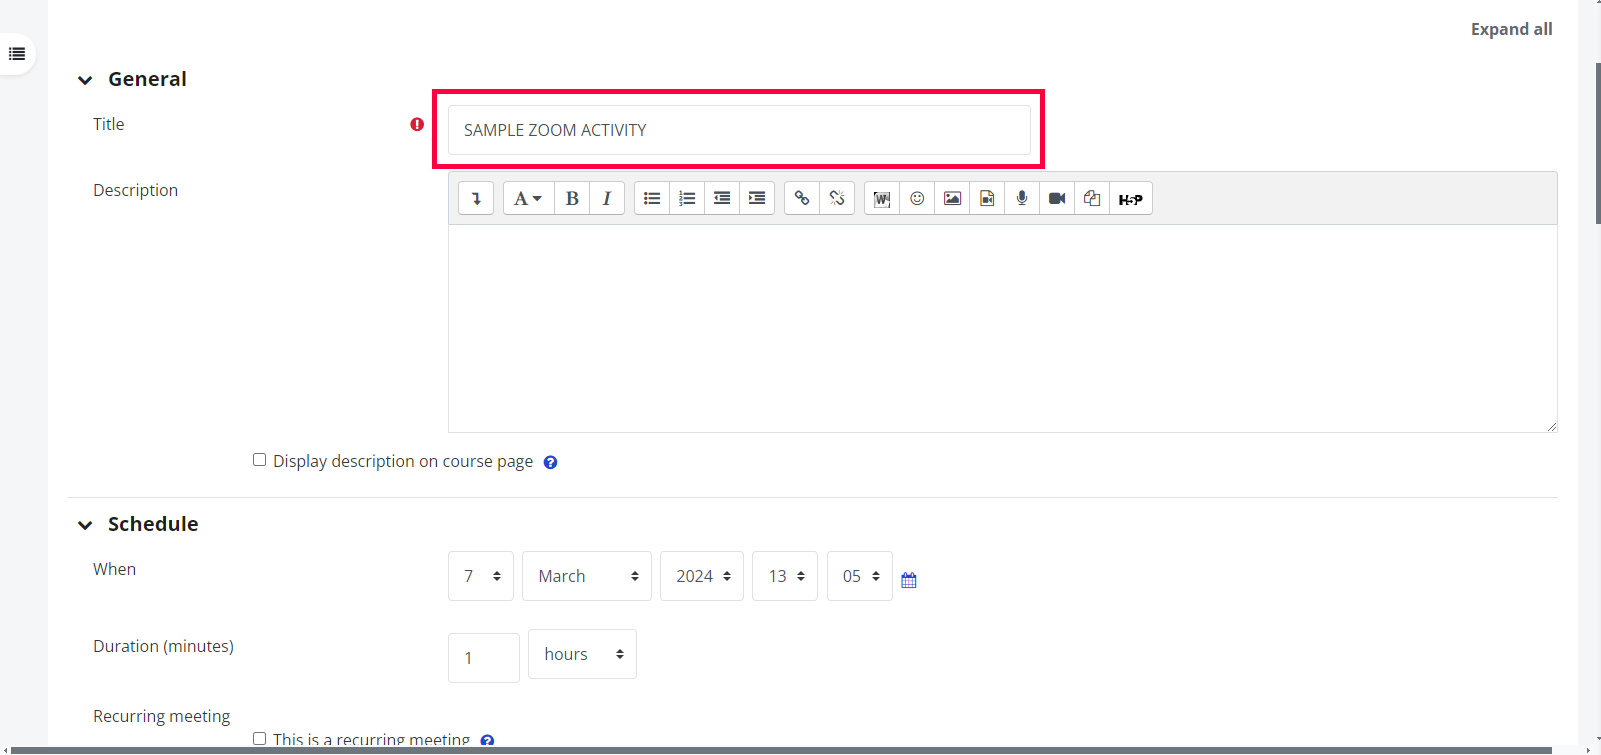Click the Duration value field
Viewport: 1601px width, 755px height.
point(484,658)
